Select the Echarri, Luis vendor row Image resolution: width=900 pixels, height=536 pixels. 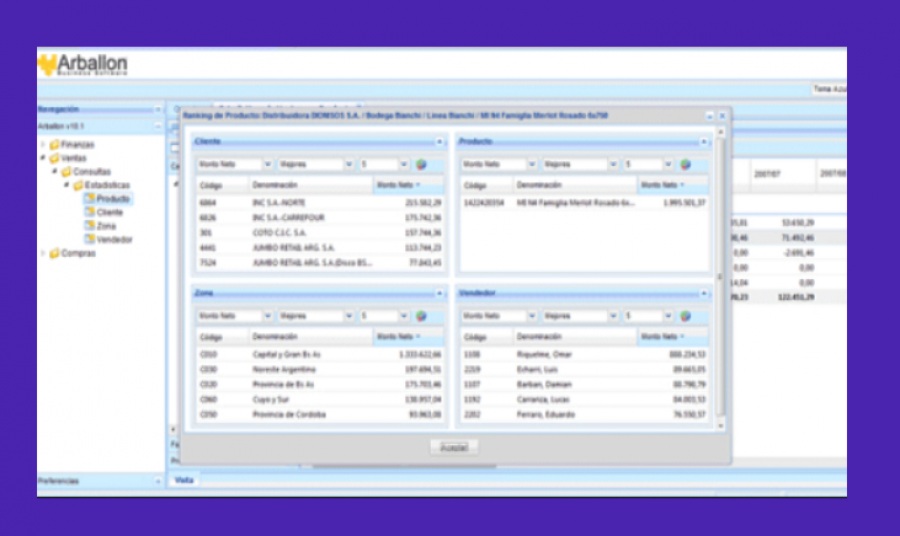tap(584, 370)
